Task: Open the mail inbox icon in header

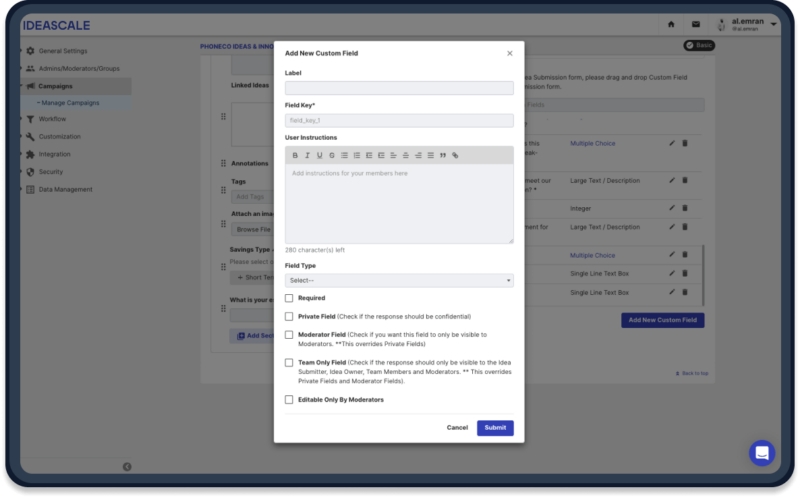Action: [x=696, y=24]
